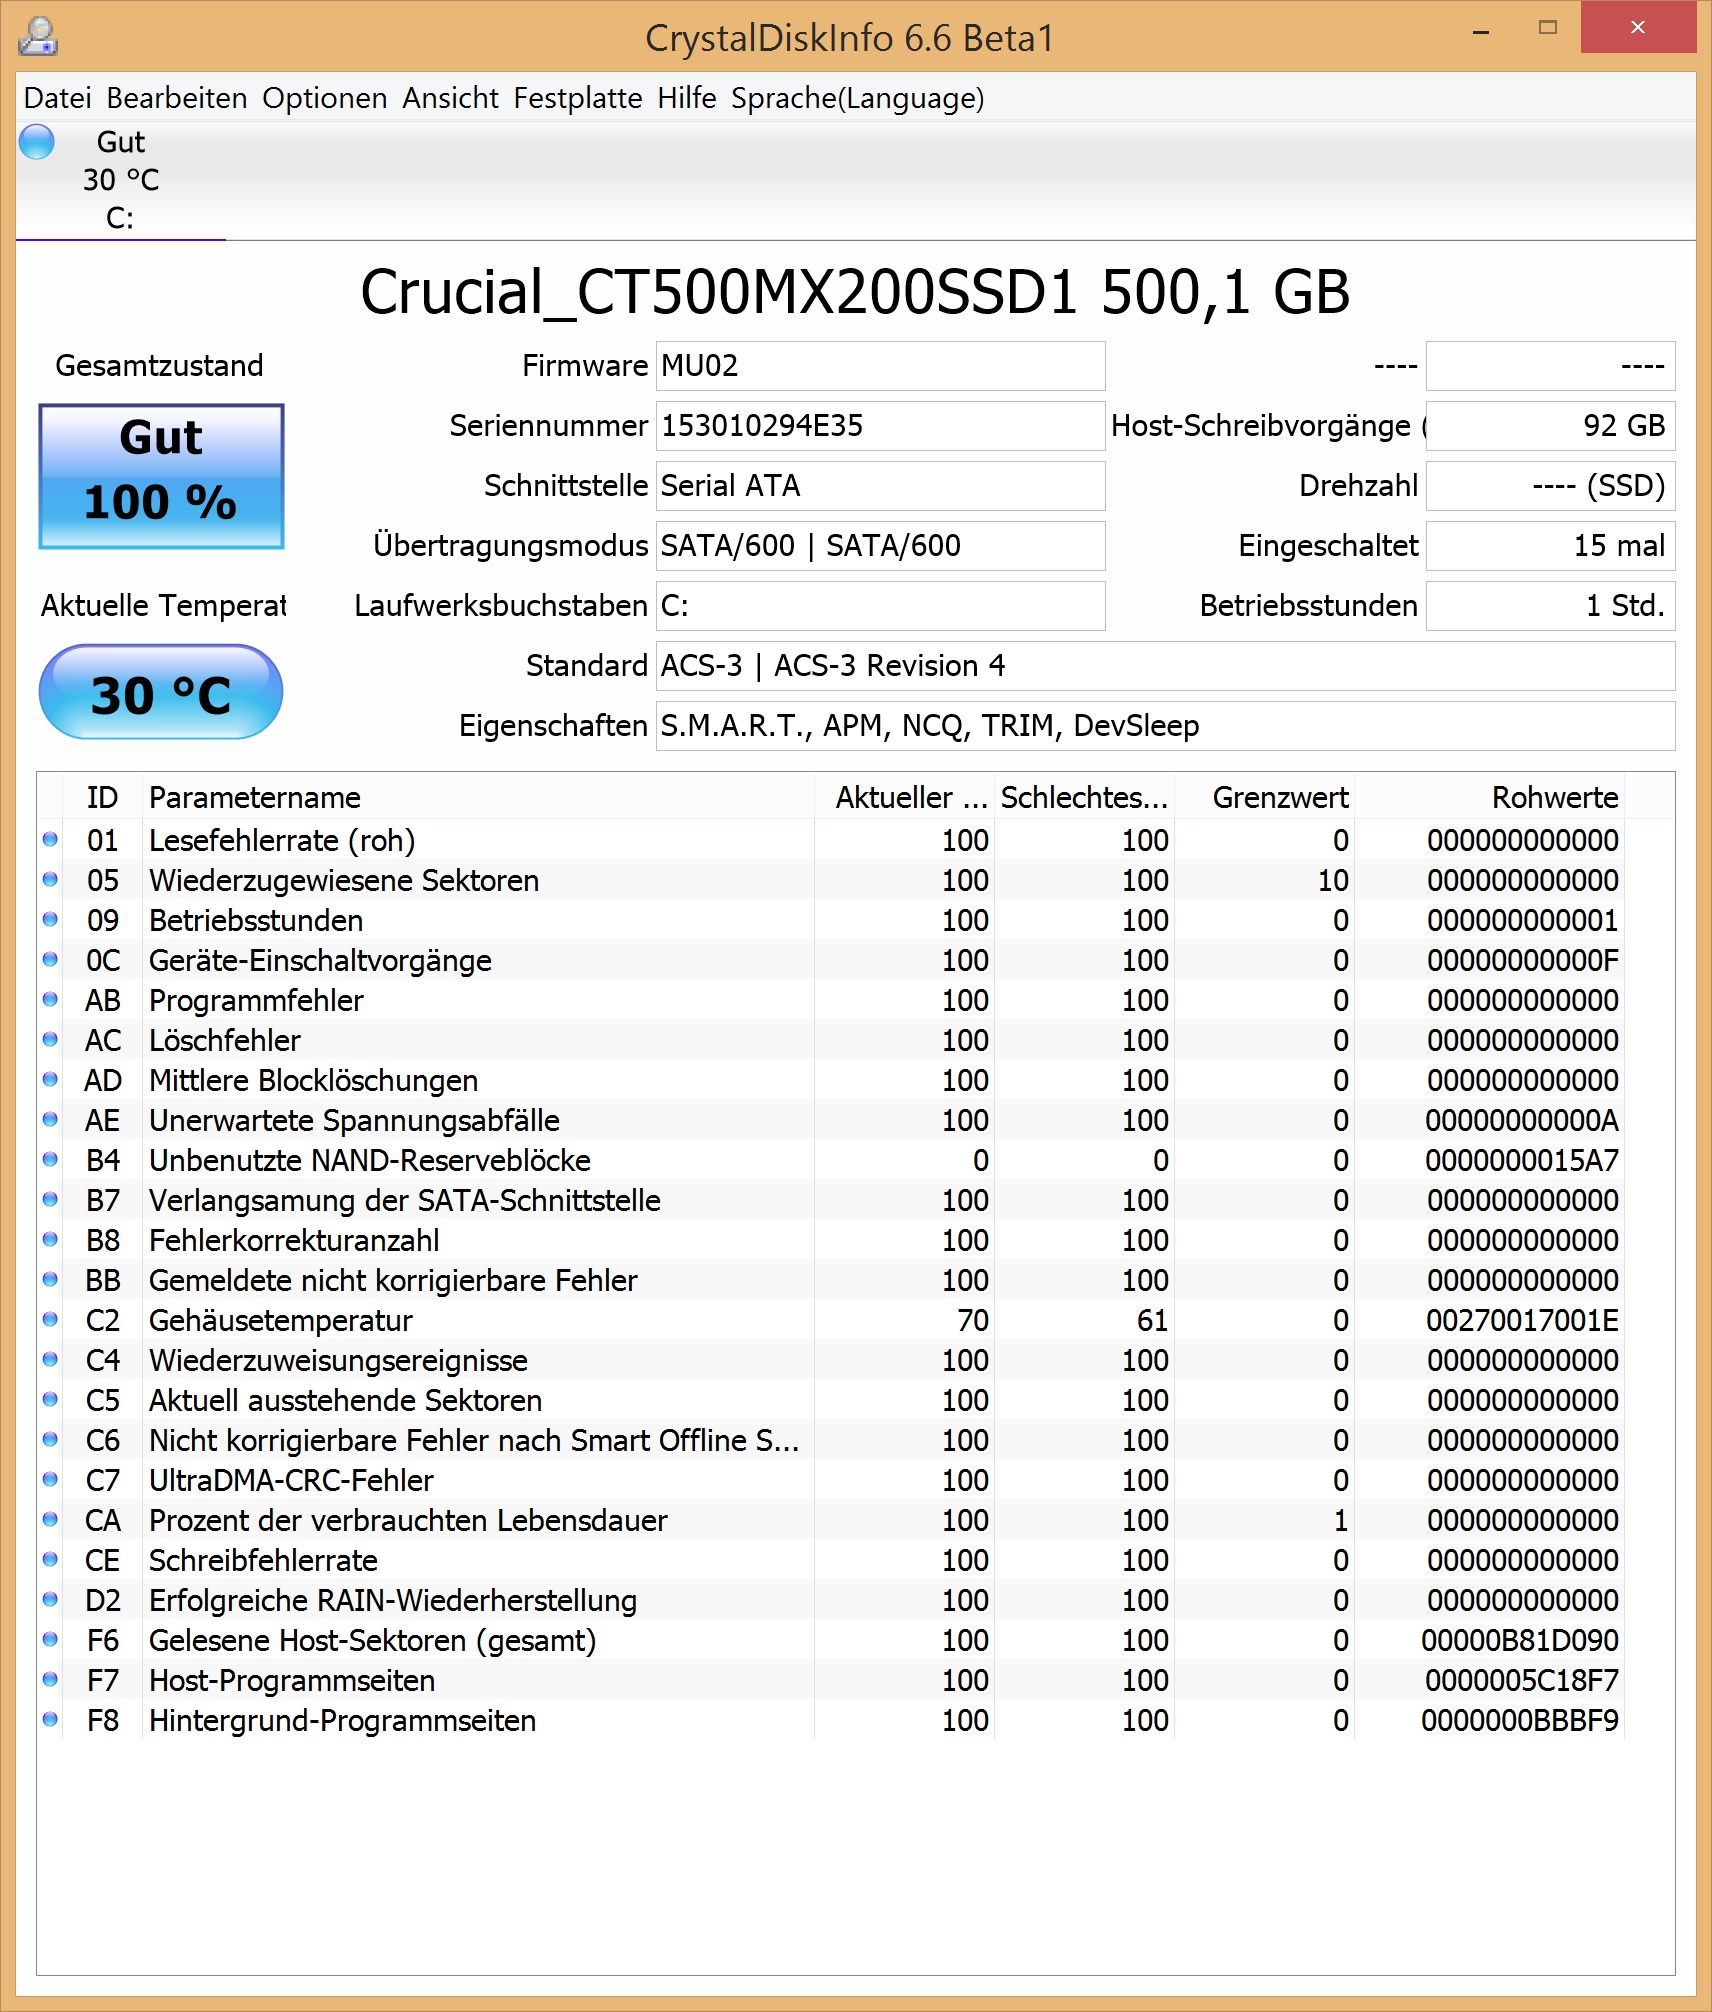Click the Firmware field showing MU02
The image size is (1712, 2012).
pos(880,366)
